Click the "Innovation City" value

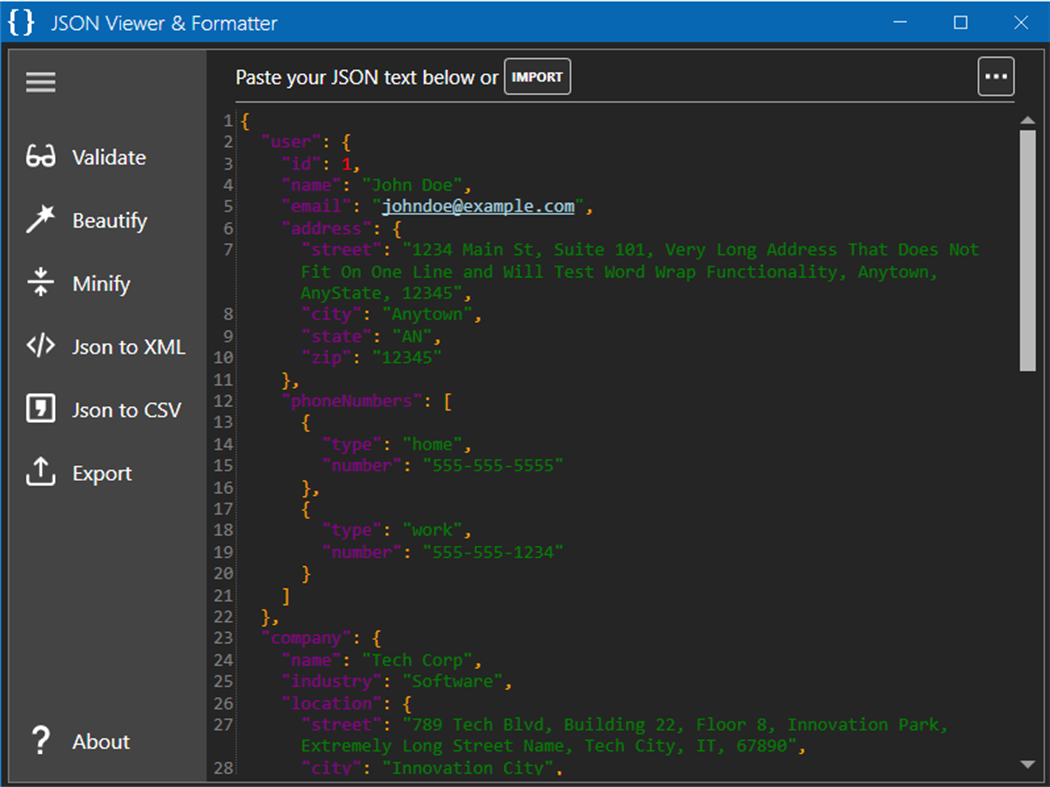[469, 768]
